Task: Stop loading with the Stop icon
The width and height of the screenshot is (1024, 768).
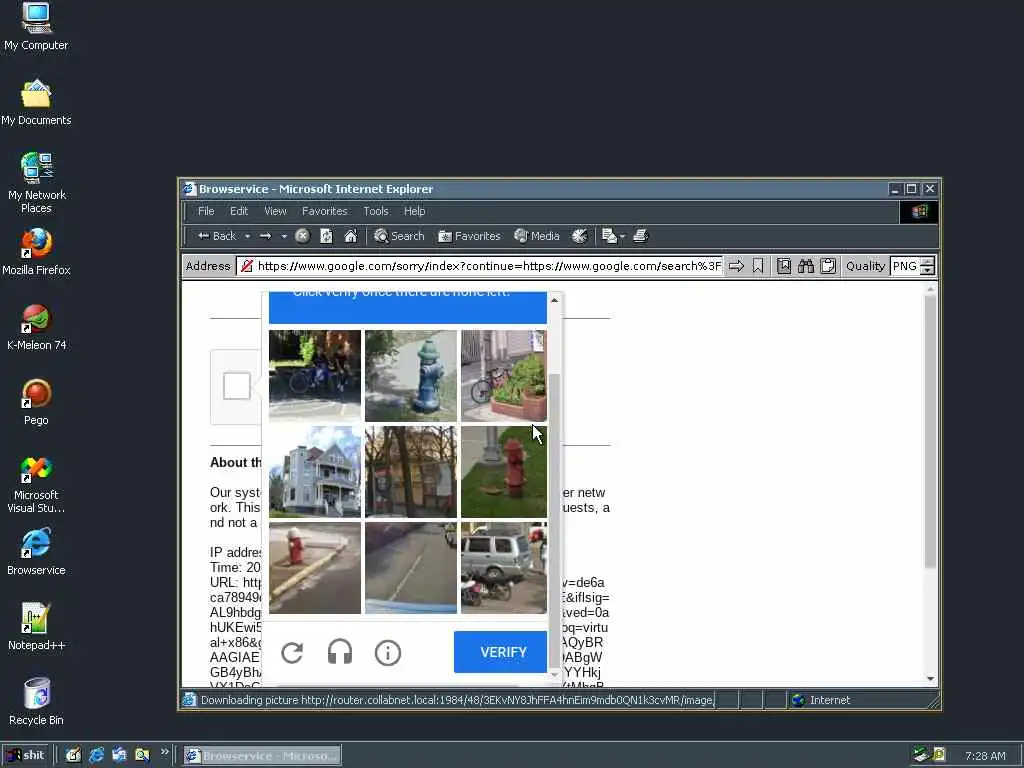Action: 302,236
